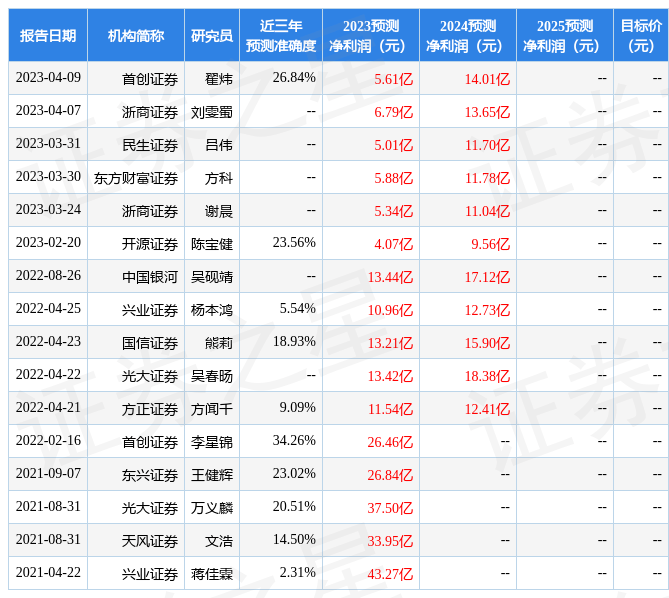Click the 2024预测净利润 column header
The height and width of the screenshot is (598, 669).
(x=468, y=35)
